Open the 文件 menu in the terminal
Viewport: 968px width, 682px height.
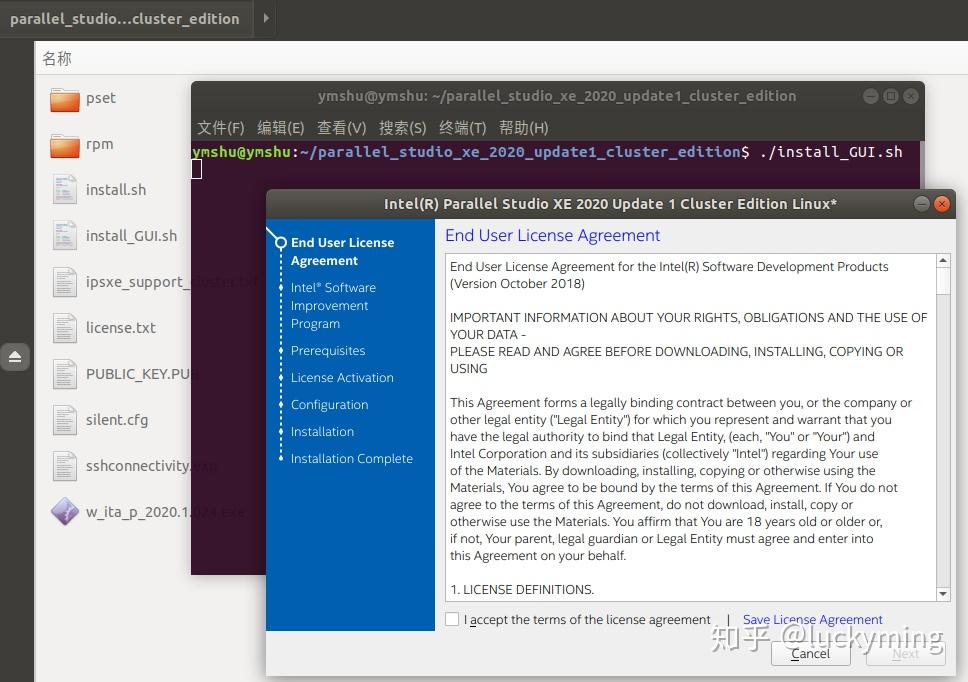pyautogui.click(x=220, y=128)
